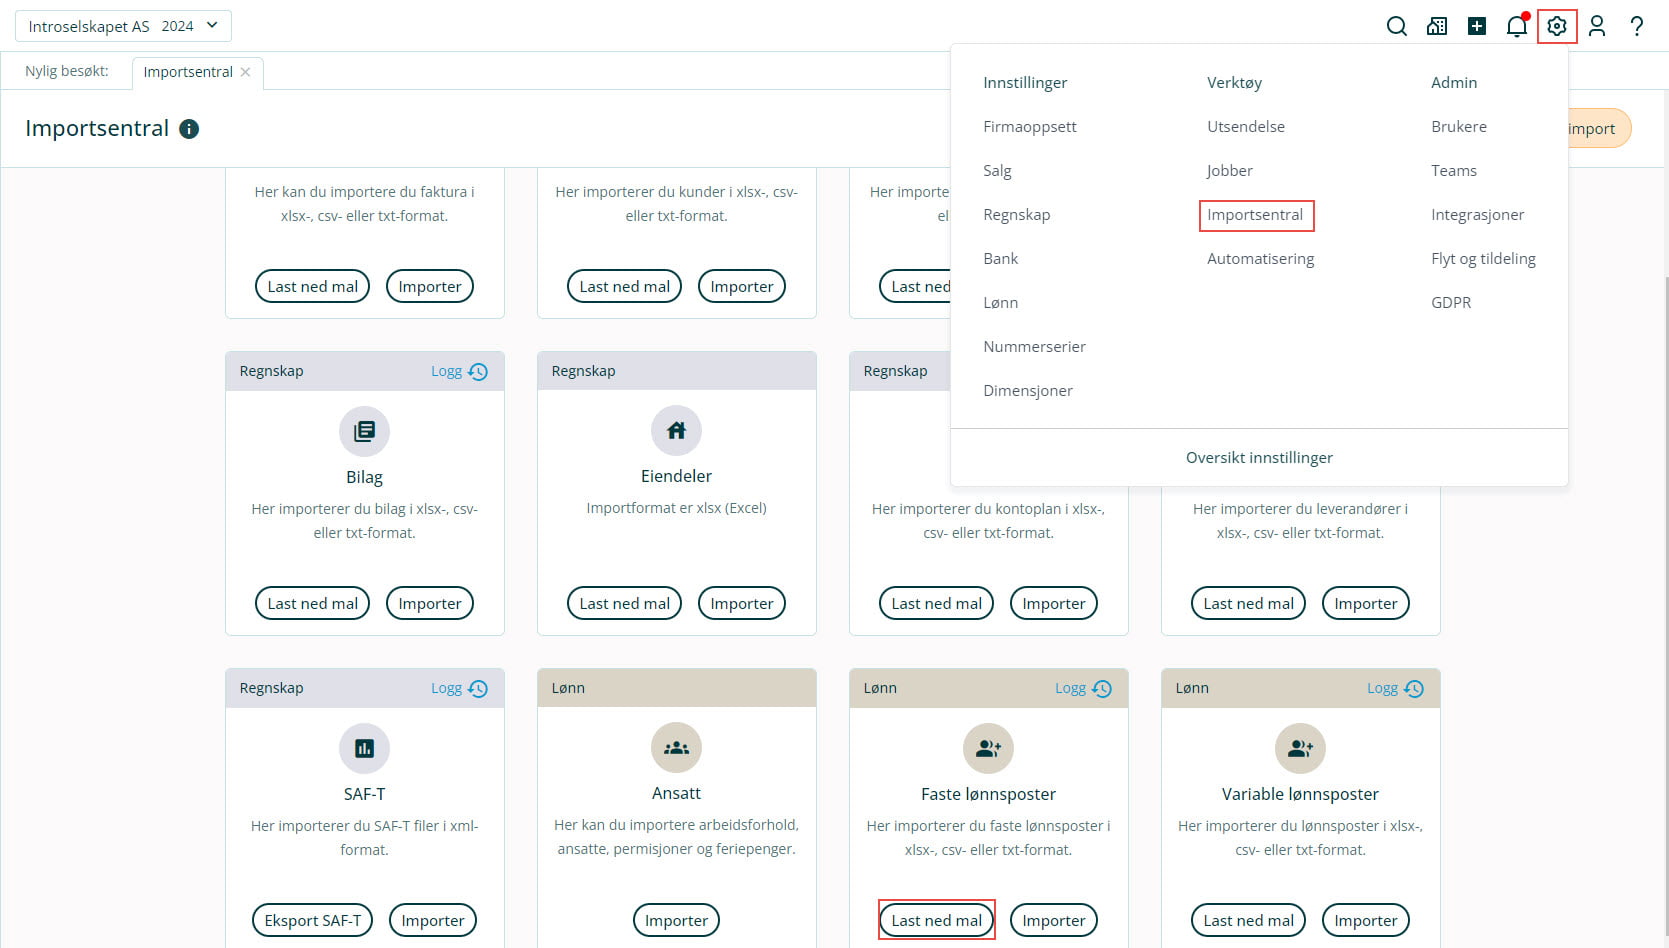Click the company building icon in top bar
This screenshot has width=1669, height=948.
point(1437,27)
